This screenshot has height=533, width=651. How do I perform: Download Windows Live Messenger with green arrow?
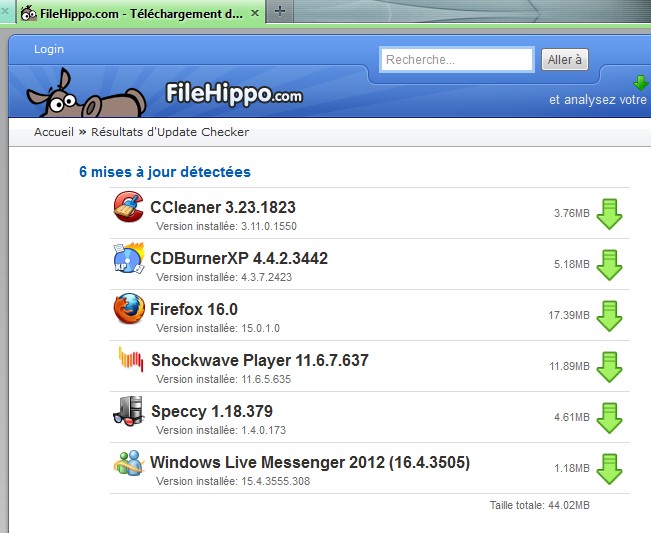tap(609, 469)
